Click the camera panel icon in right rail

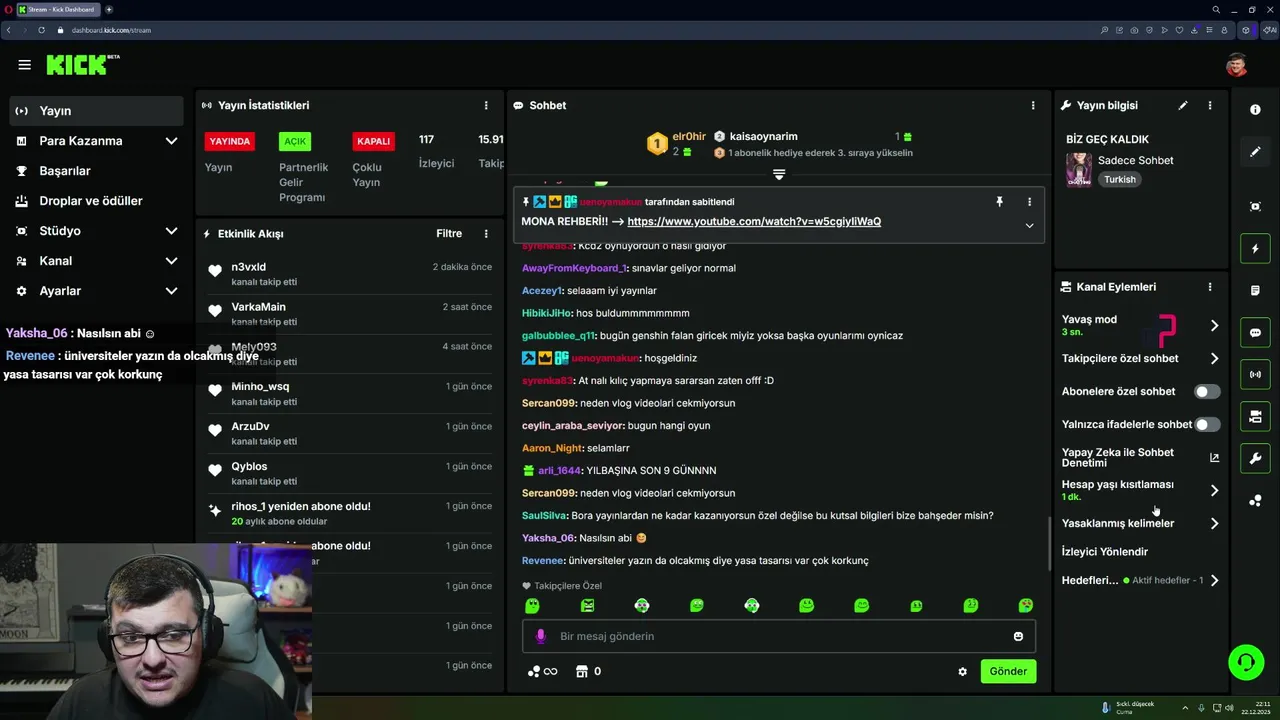[1255, 416]
